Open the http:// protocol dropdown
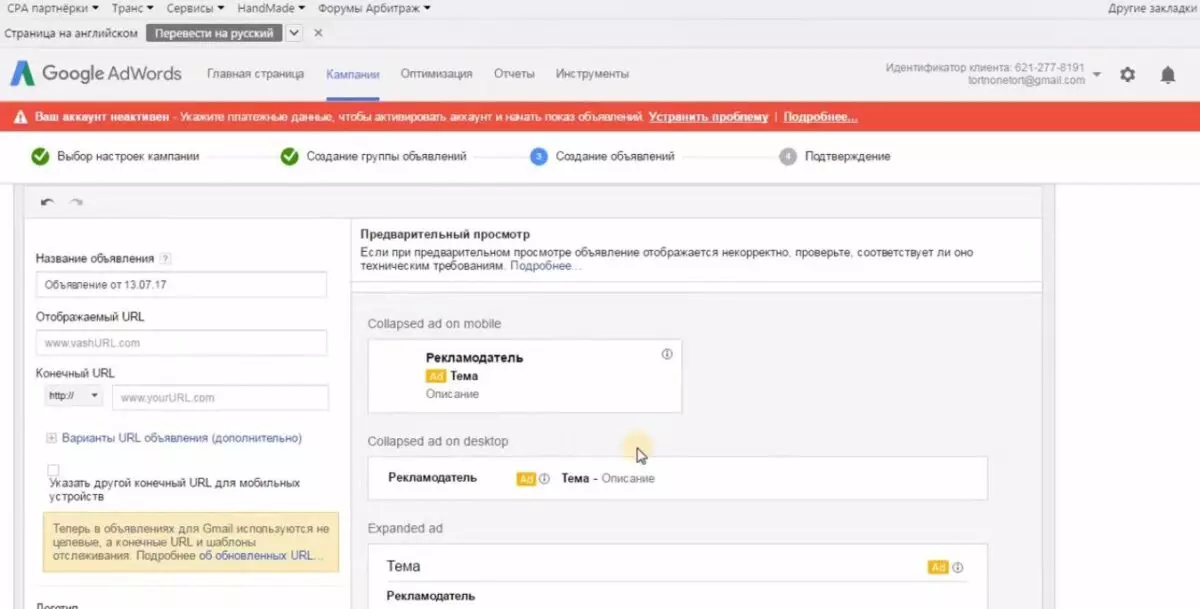The image size is (1200, 609). pyautogui.click(x=74, y=396)
